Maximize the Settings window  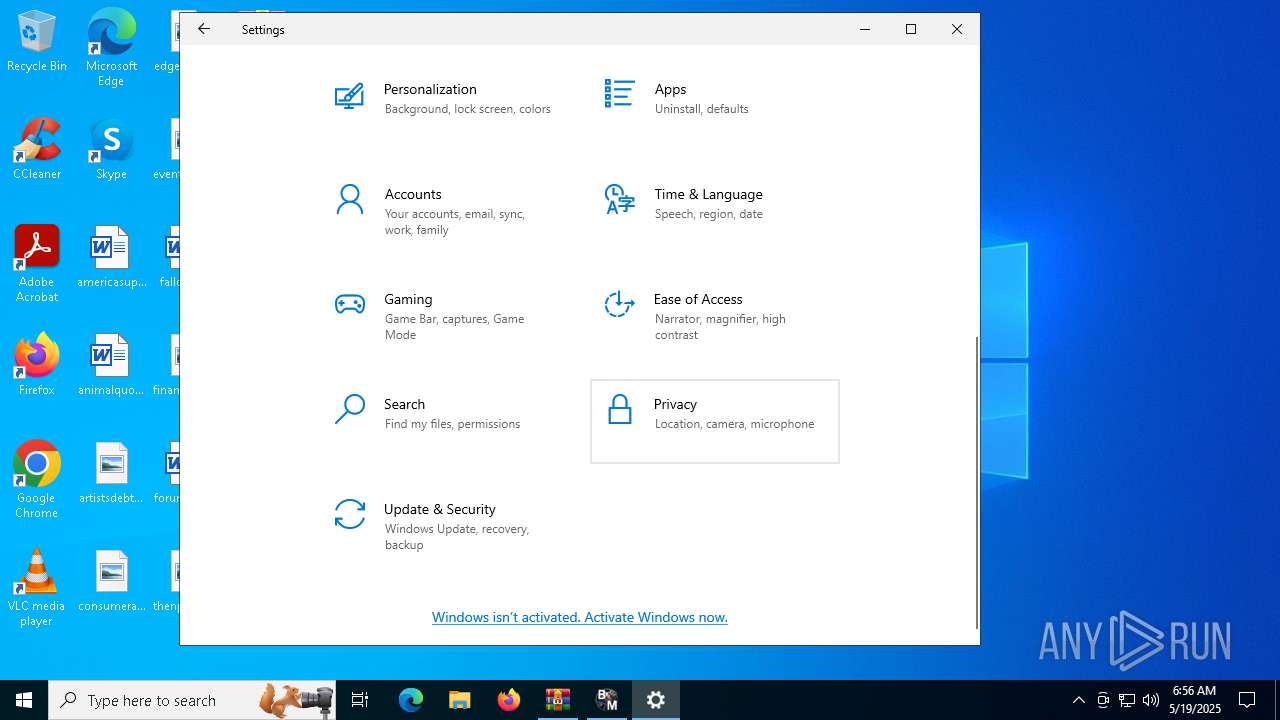[x=911, y=29]
